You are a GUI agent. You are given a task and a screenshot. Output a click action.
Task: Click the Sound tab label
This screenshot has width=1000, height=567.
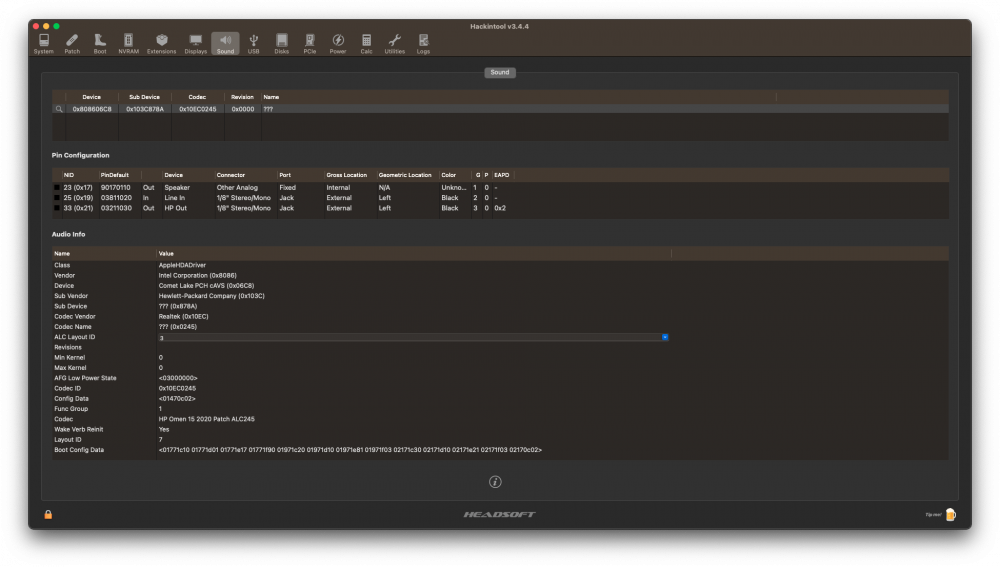[499, 73]
